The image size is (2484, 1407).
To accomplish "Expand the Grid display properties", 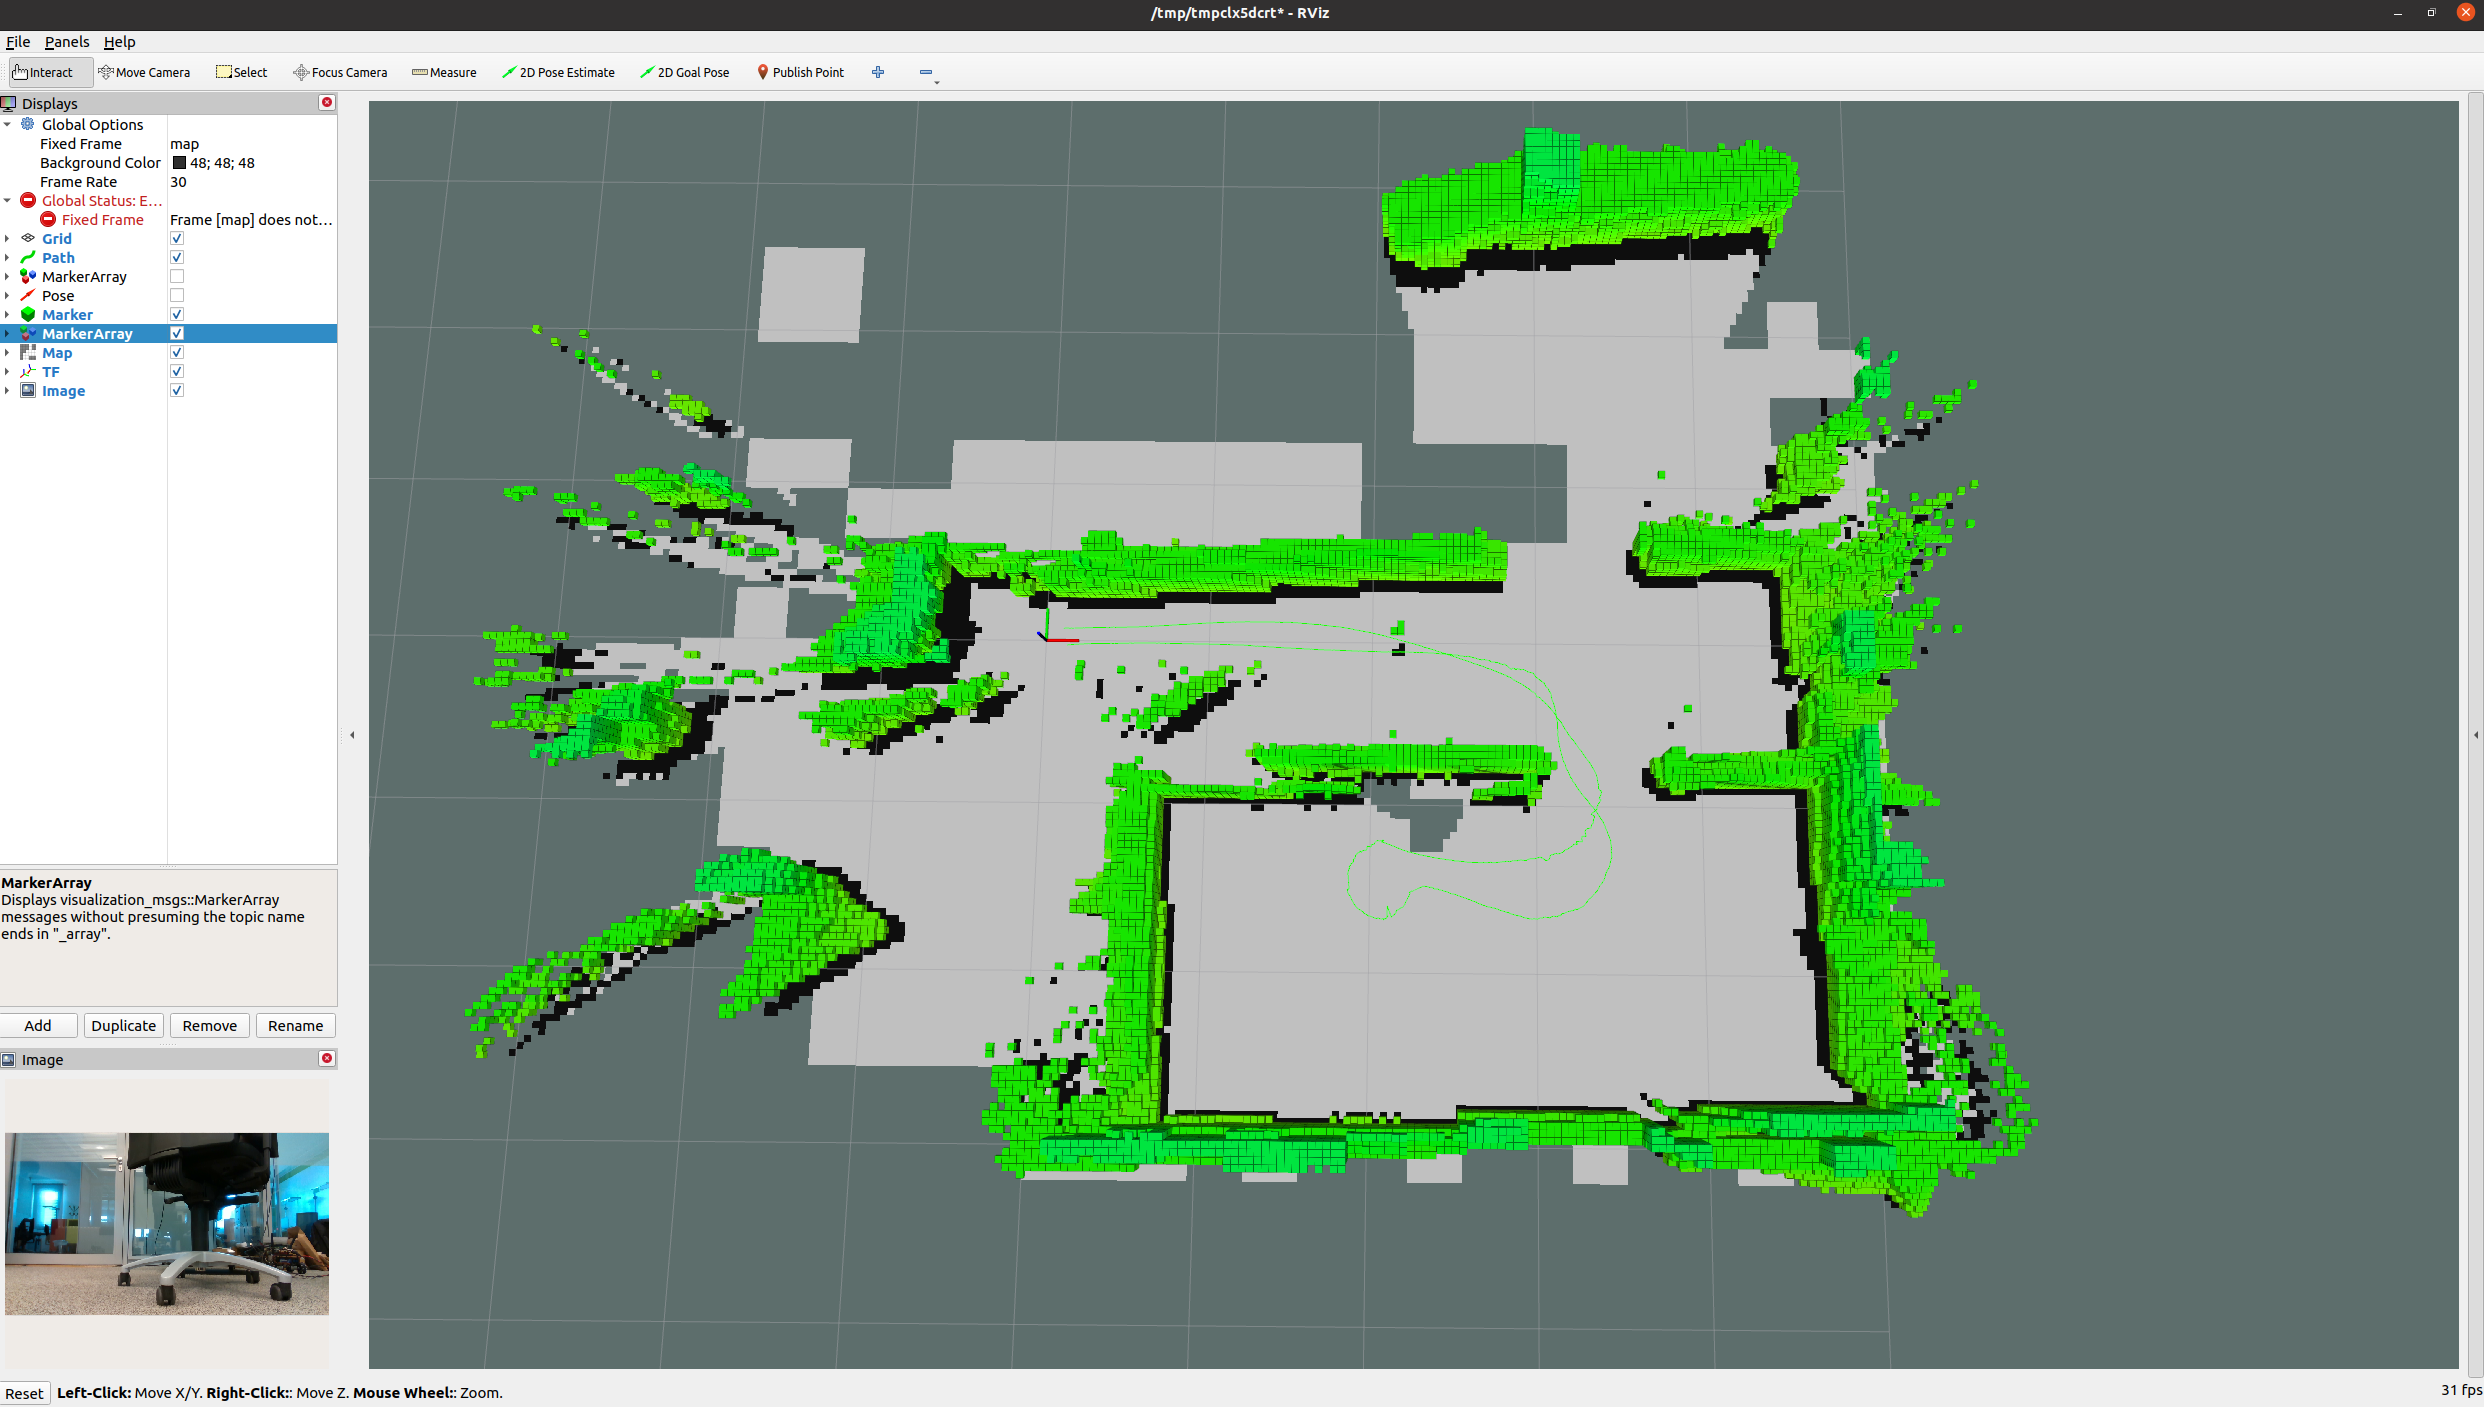I will tap(8, 238).
